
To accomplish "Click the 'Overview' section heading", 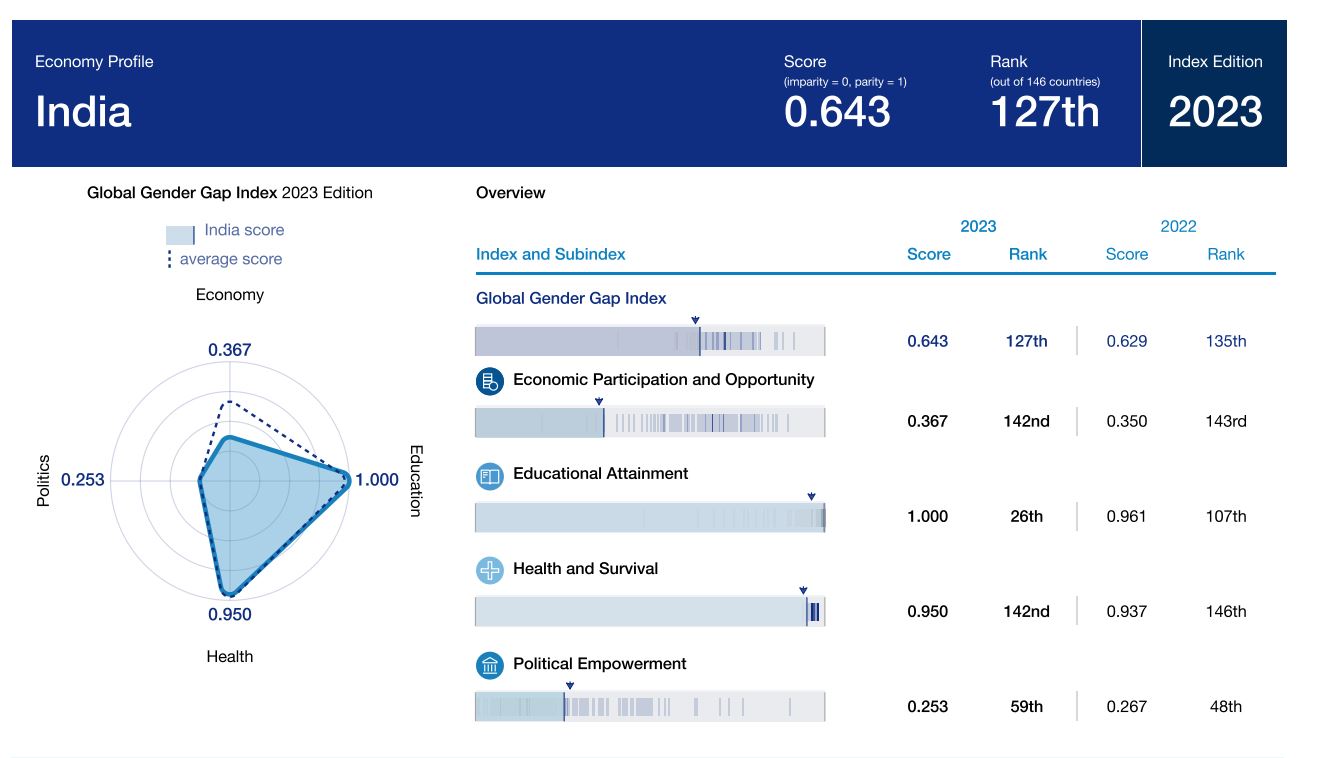I will click(x=511, y=193).
